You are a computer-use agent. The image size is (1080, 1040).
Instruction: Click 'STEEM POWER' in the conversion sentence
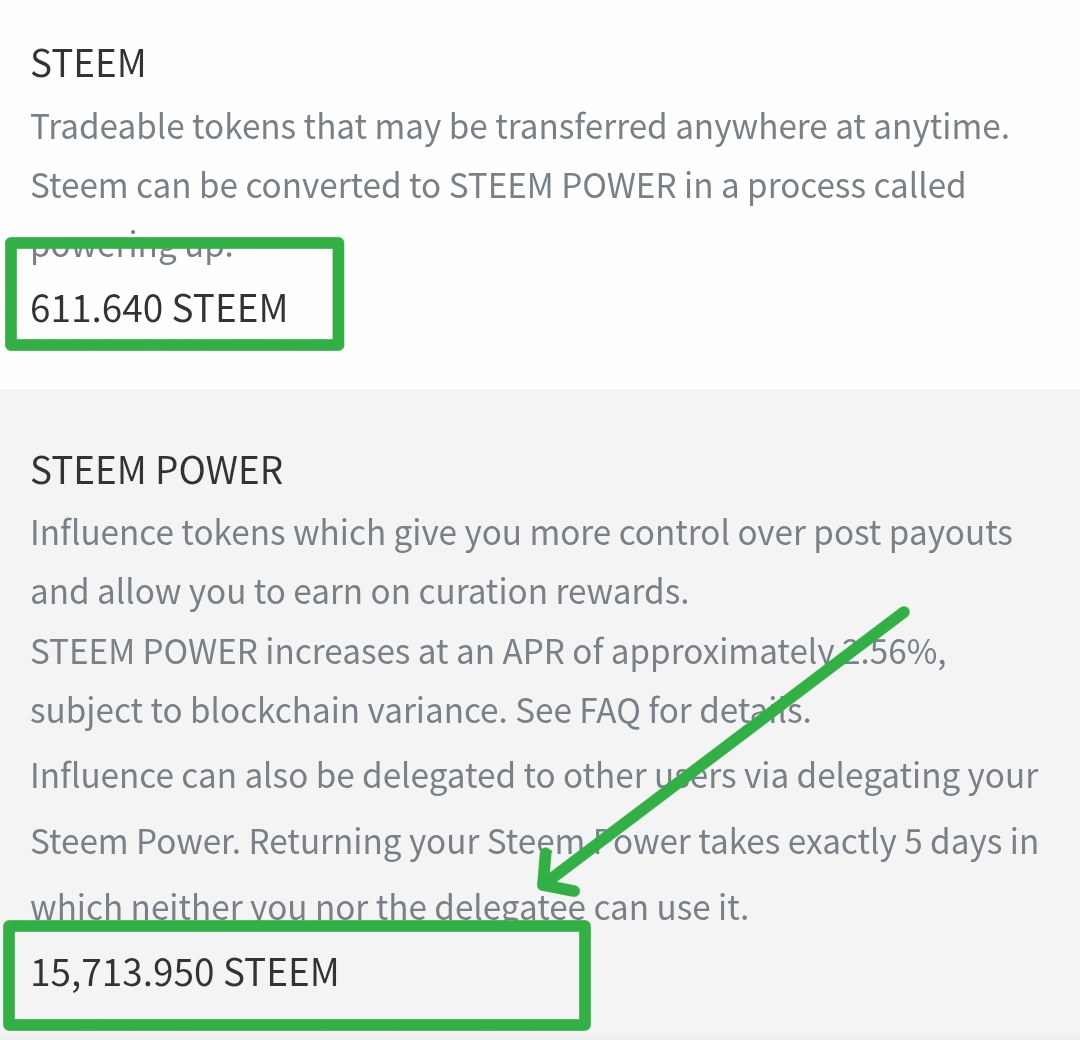pos(563,186)
